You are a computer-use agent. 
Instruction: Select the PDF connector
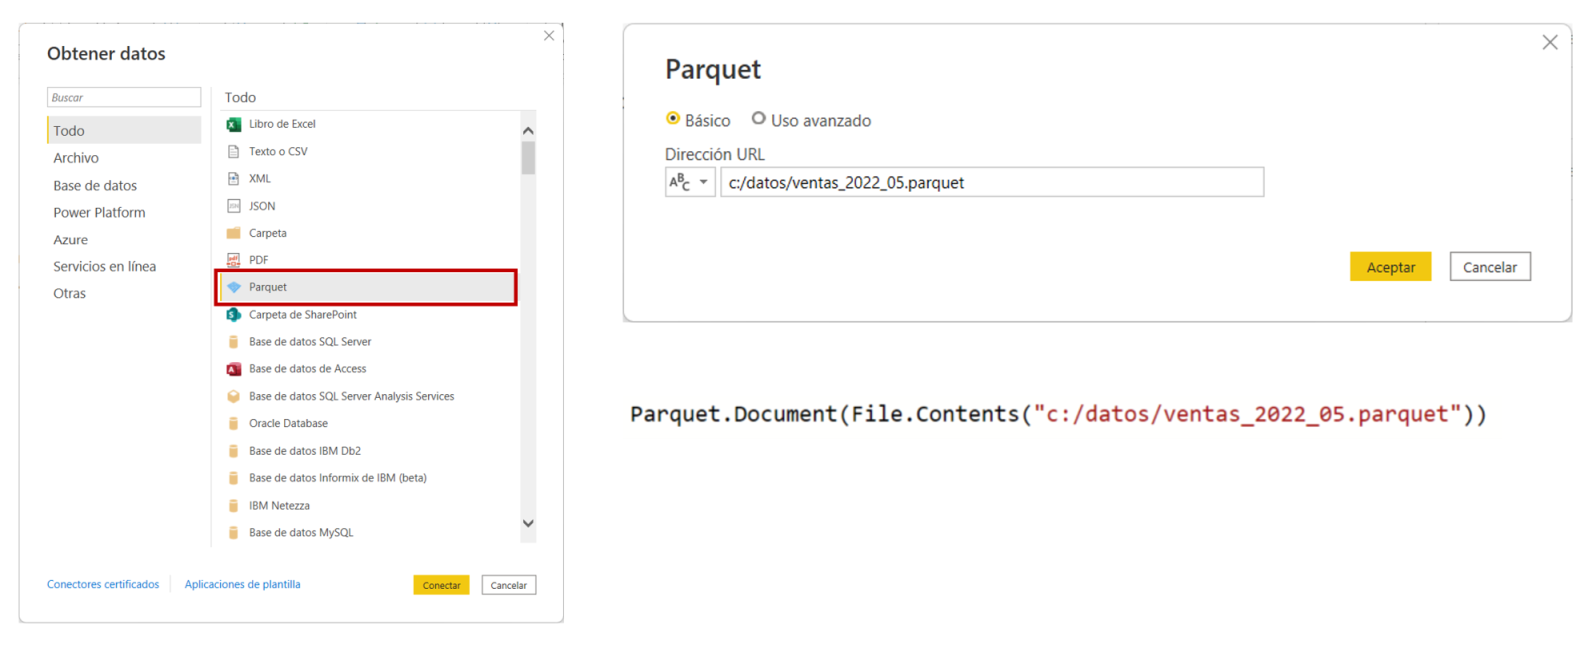click(259, 260)
